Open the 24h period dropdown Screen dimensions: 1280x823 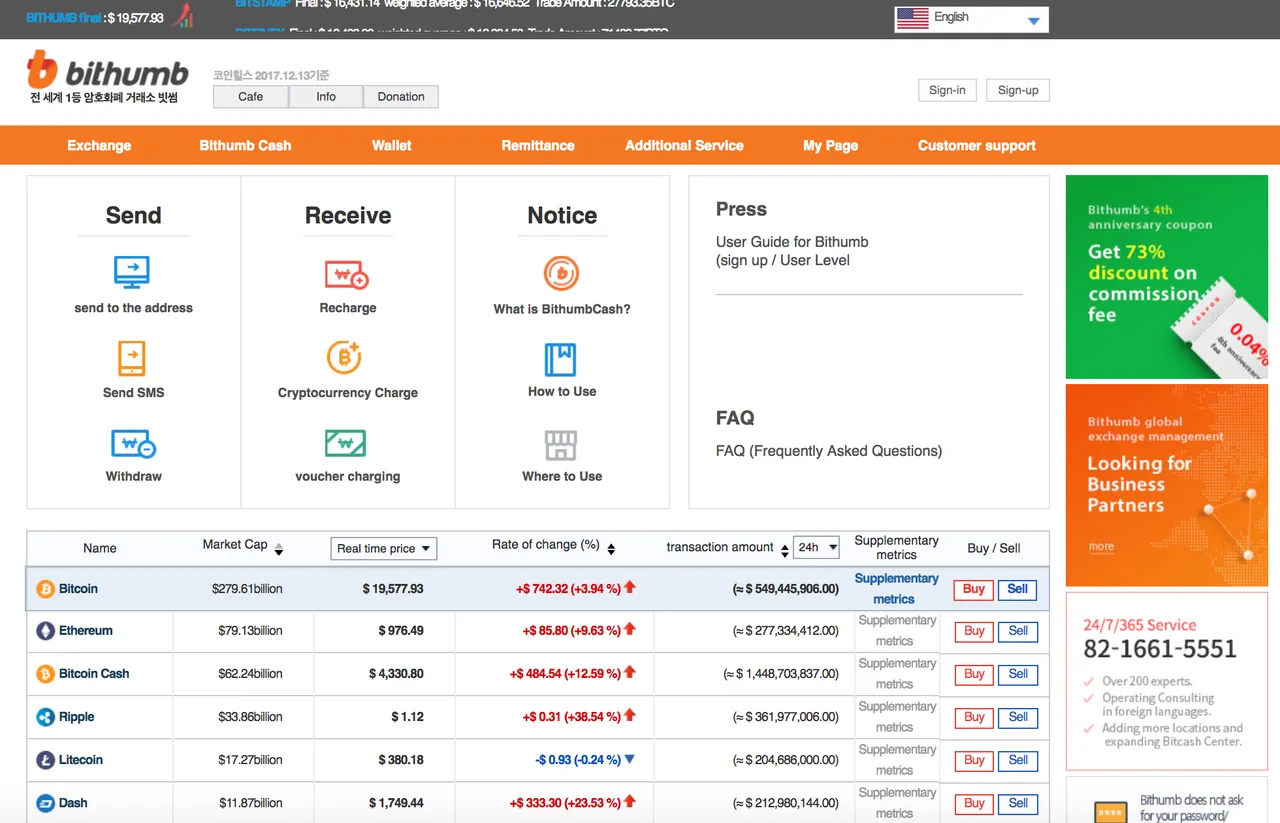coord(817,547)
